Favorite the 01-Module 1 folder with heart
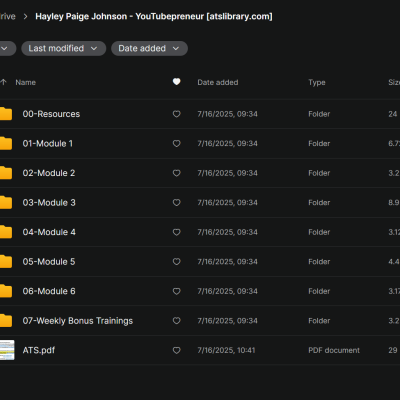 coord(177,144)
